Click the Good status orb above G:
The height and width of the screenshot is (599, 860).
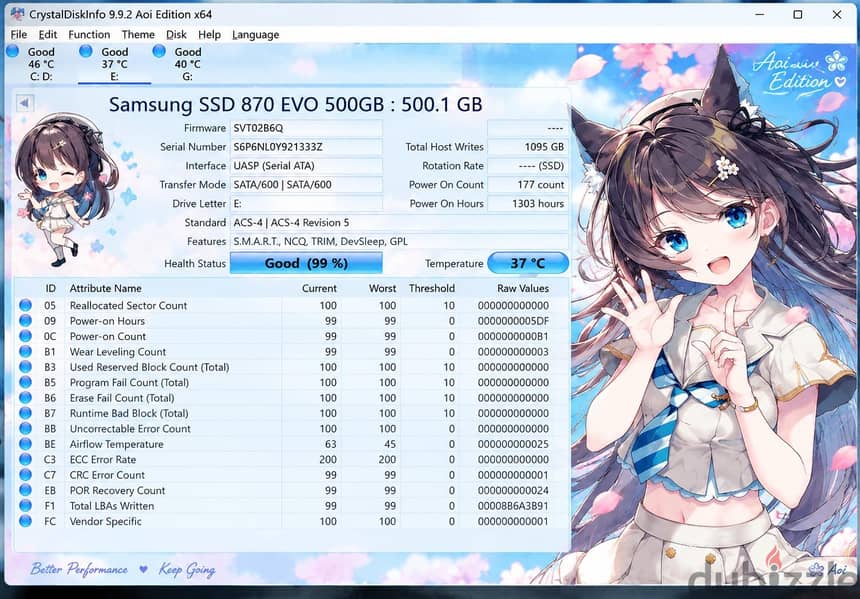point(159,51)
